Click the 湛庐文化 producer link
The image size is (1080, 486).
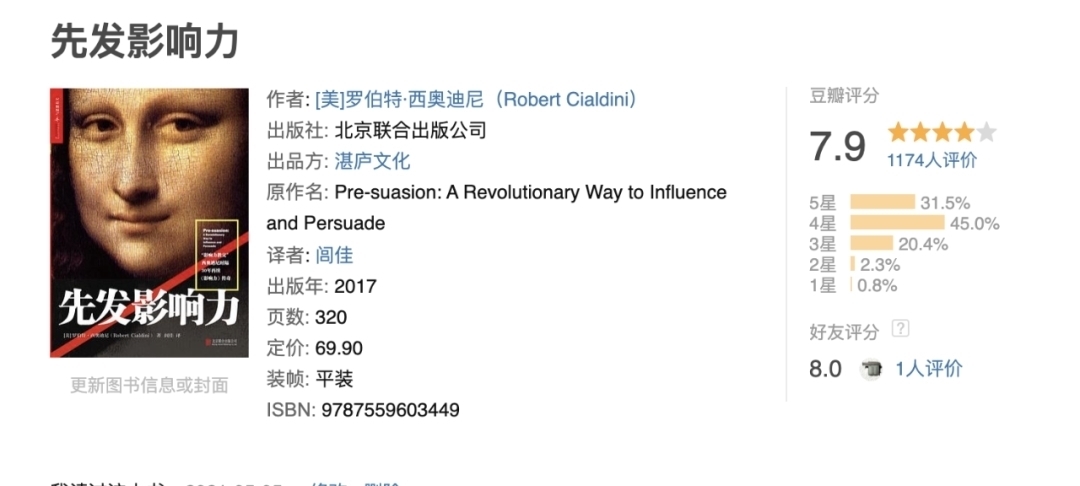tap(372, 161)
